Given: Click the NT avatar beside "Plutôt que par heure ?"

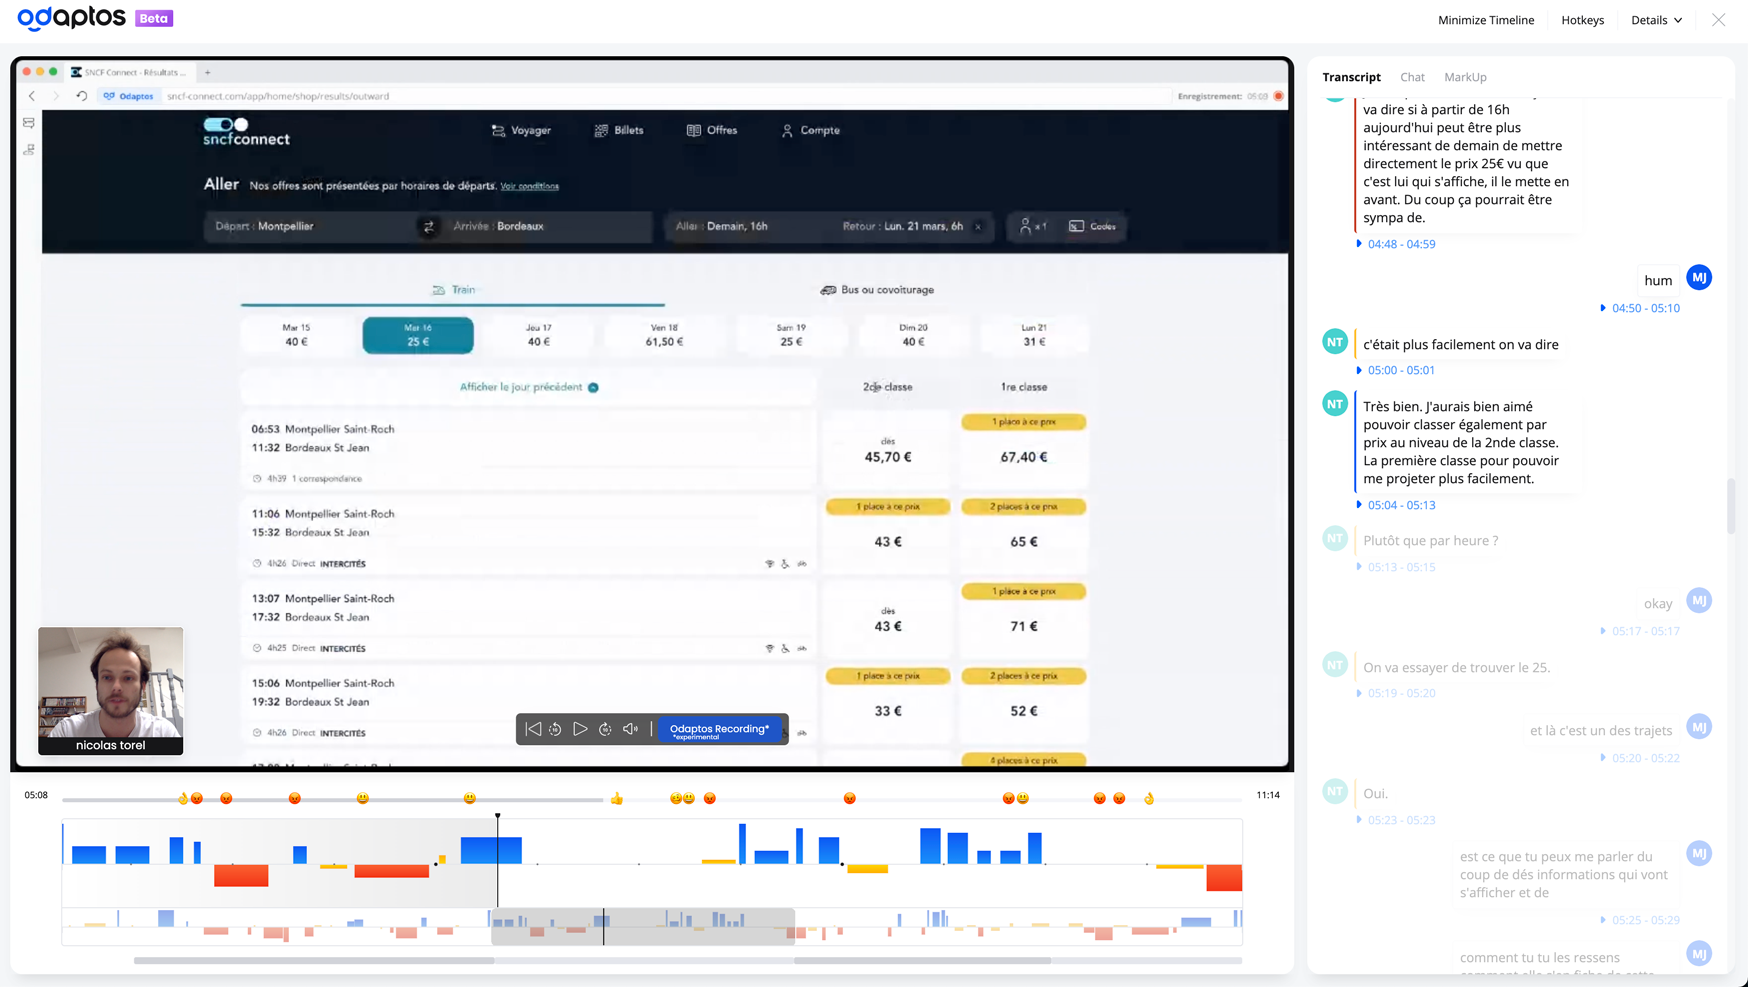Looking at the screenshot, I should pos(1335,539).
